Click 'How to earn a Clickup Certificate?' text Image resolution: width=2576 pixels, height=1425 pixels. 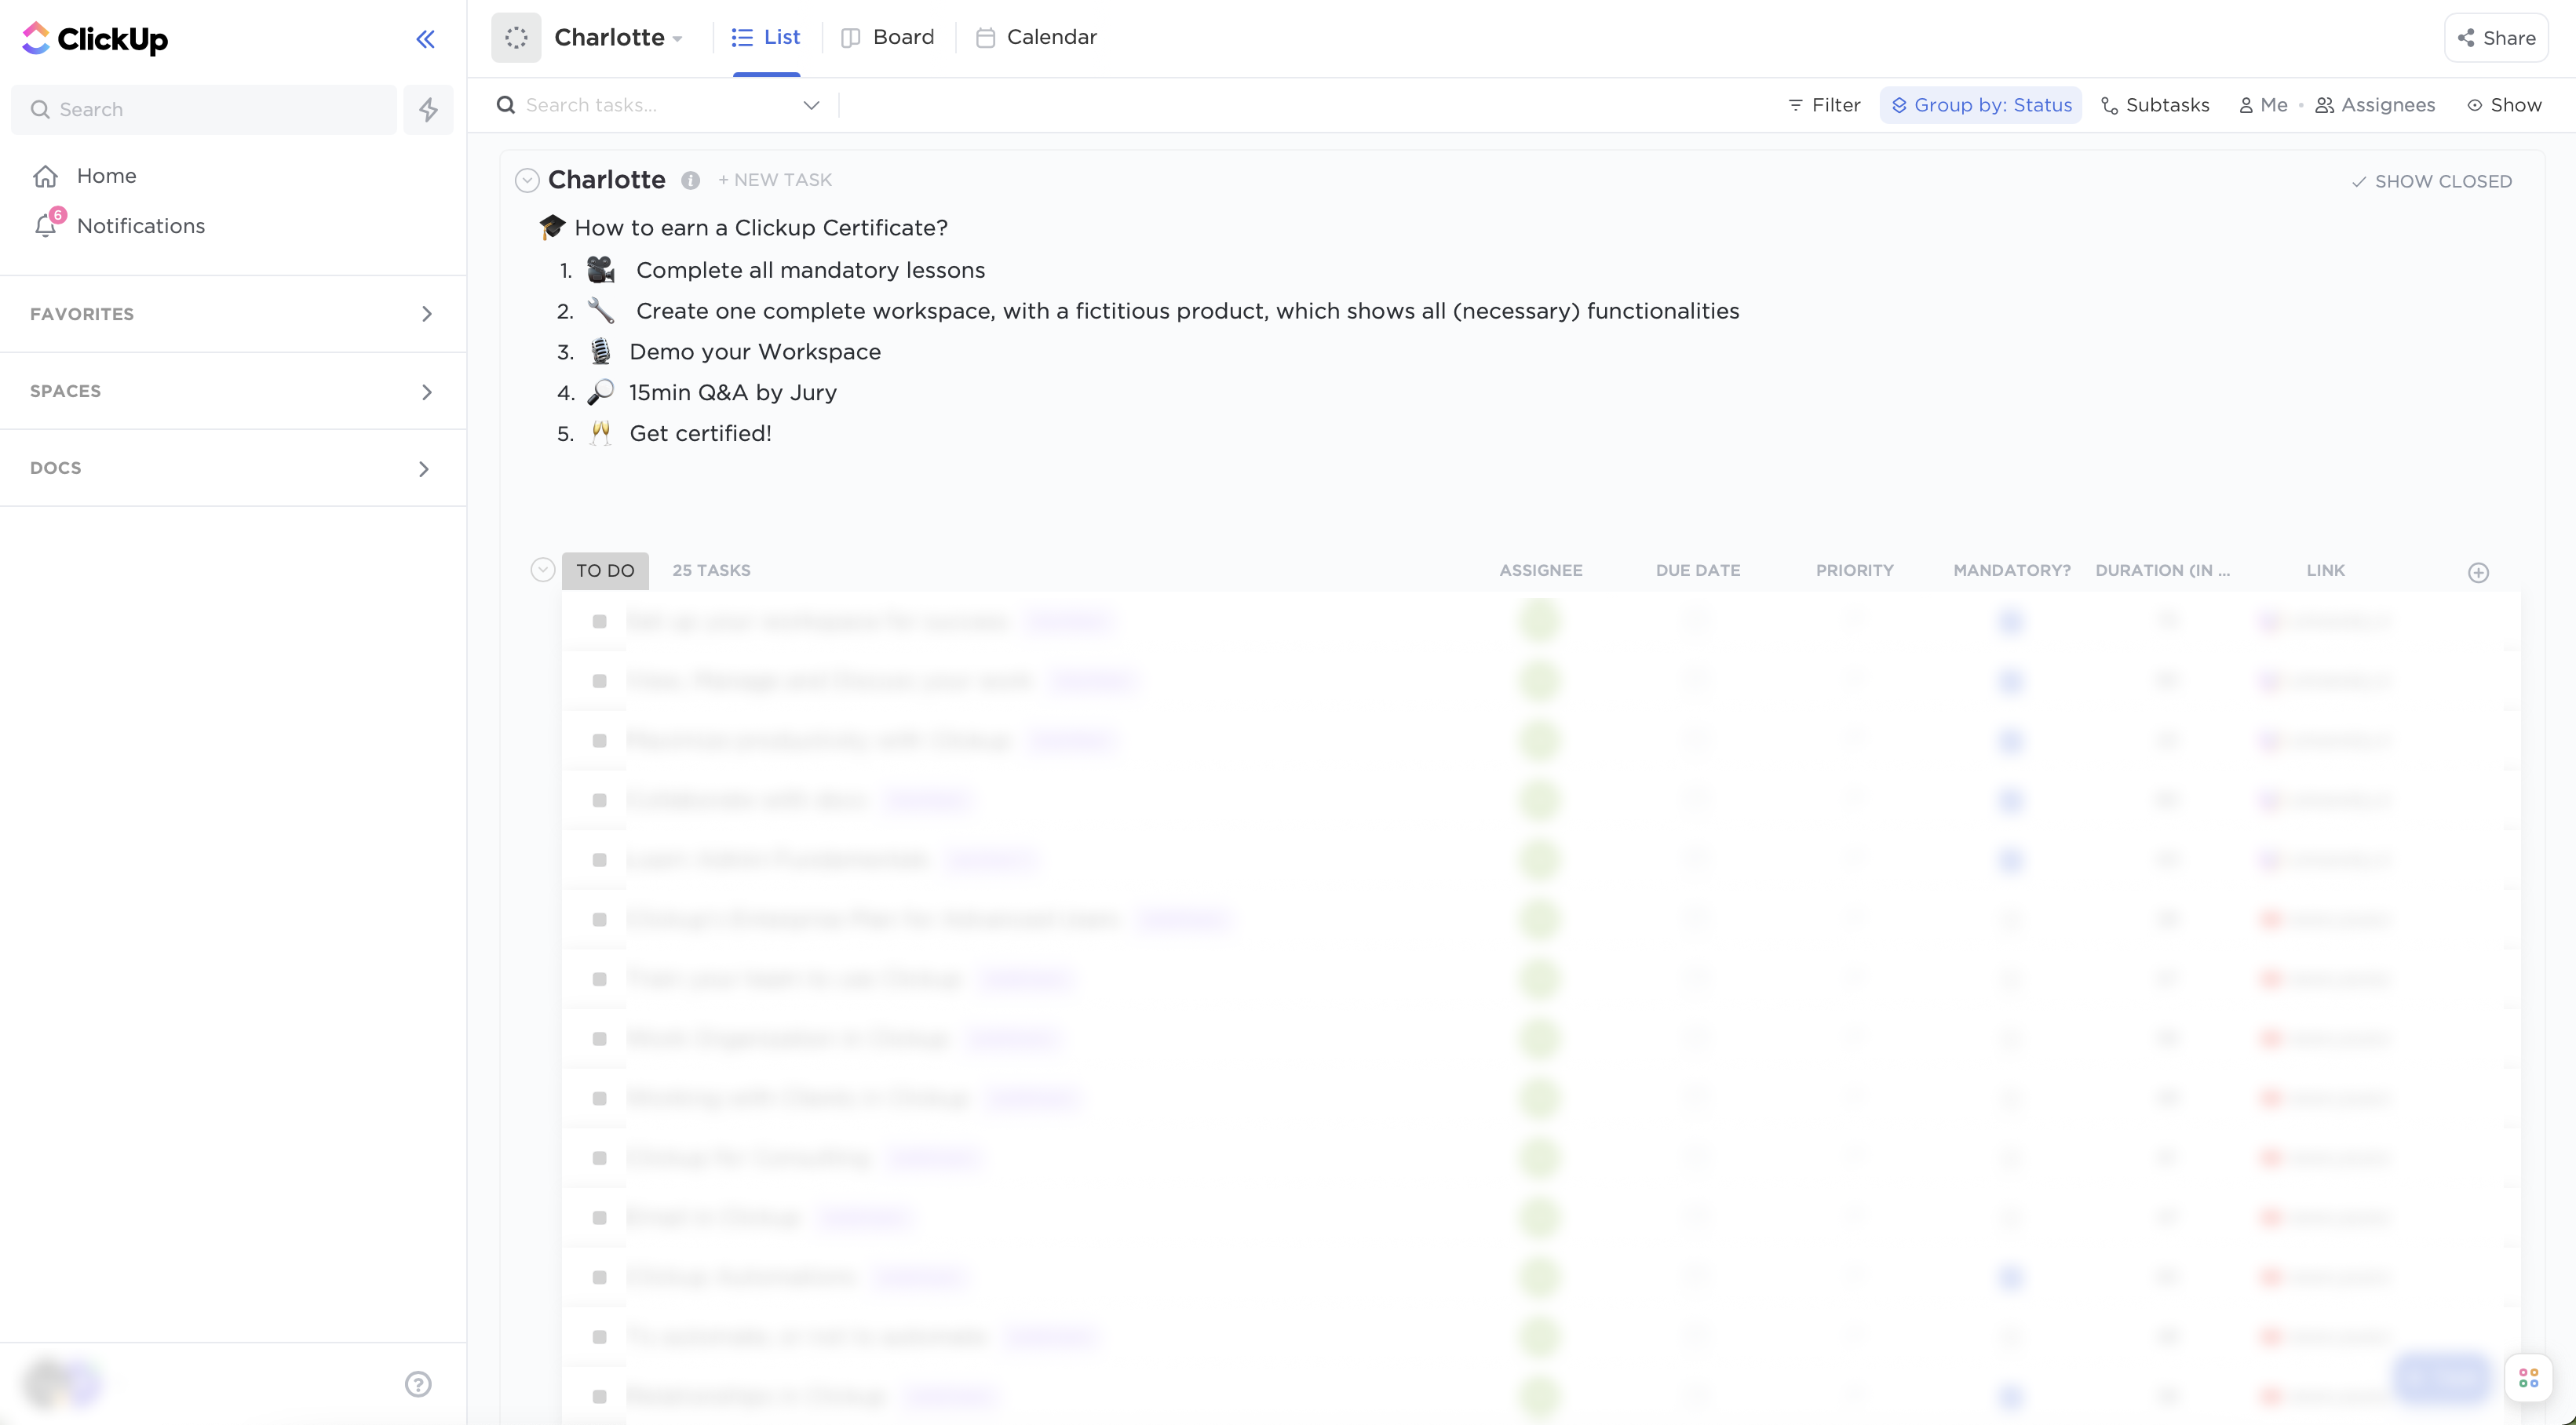[x=761, y=228]
